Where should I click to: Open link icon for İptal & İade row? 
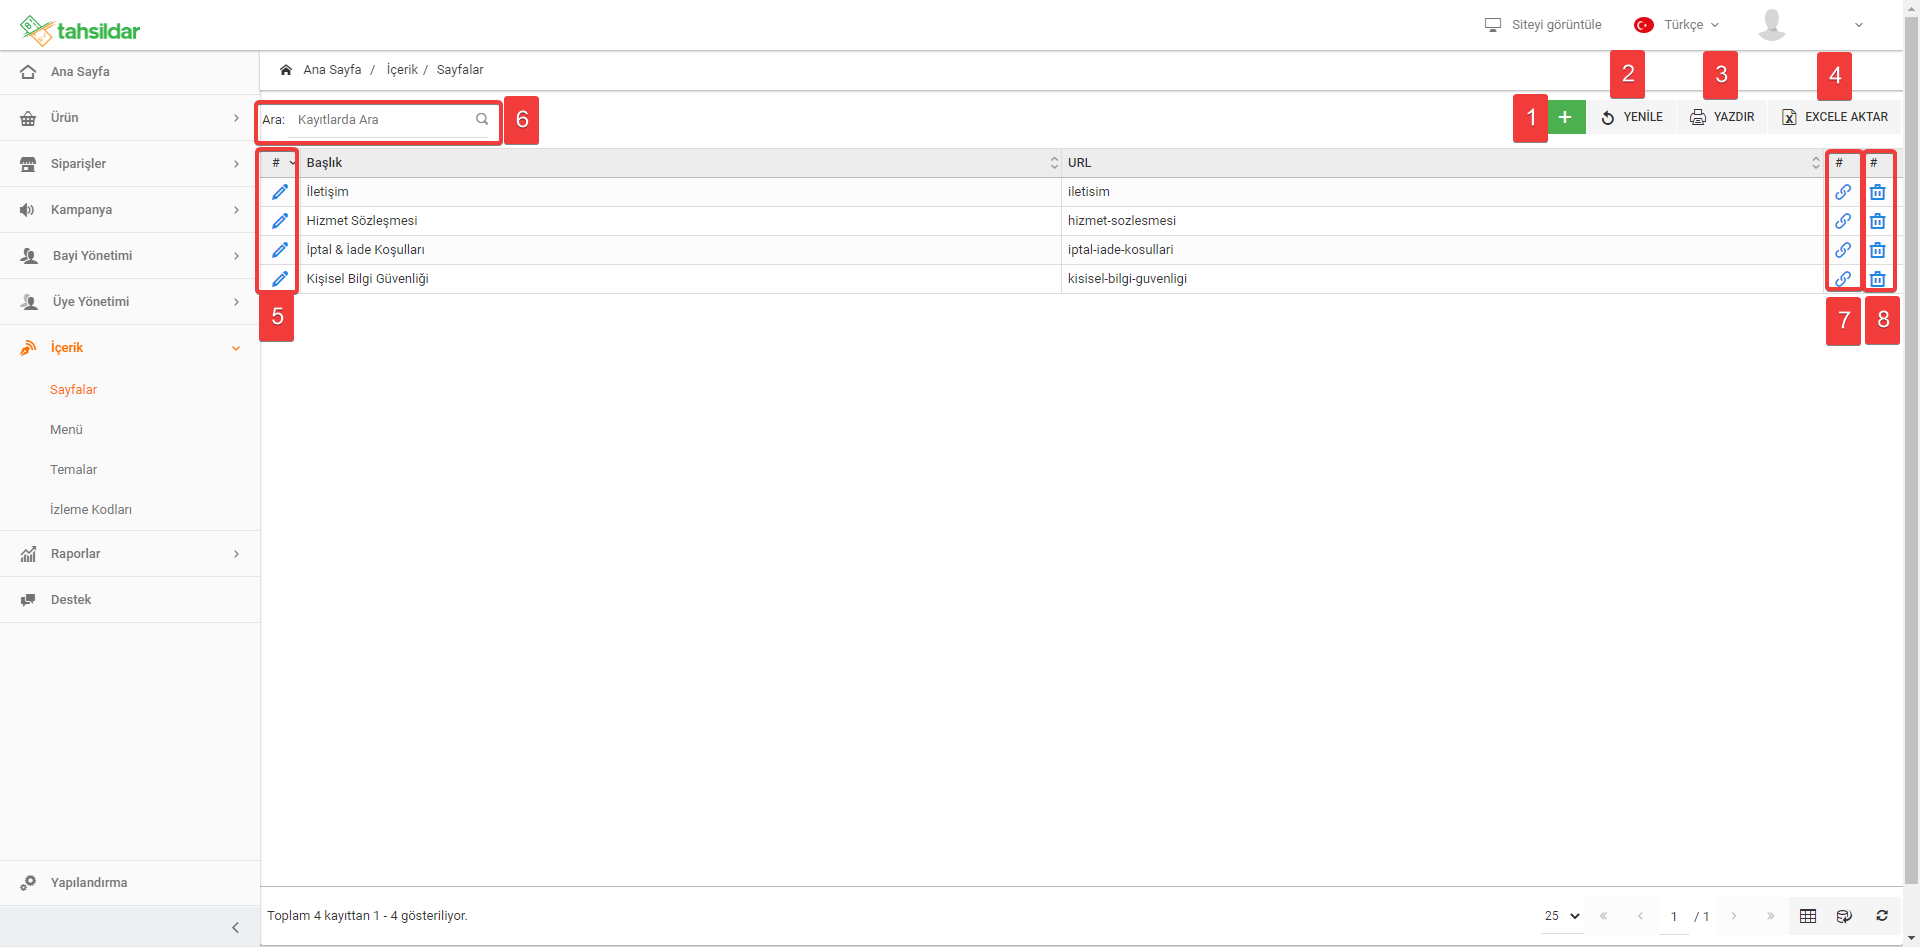point(1843,250)
